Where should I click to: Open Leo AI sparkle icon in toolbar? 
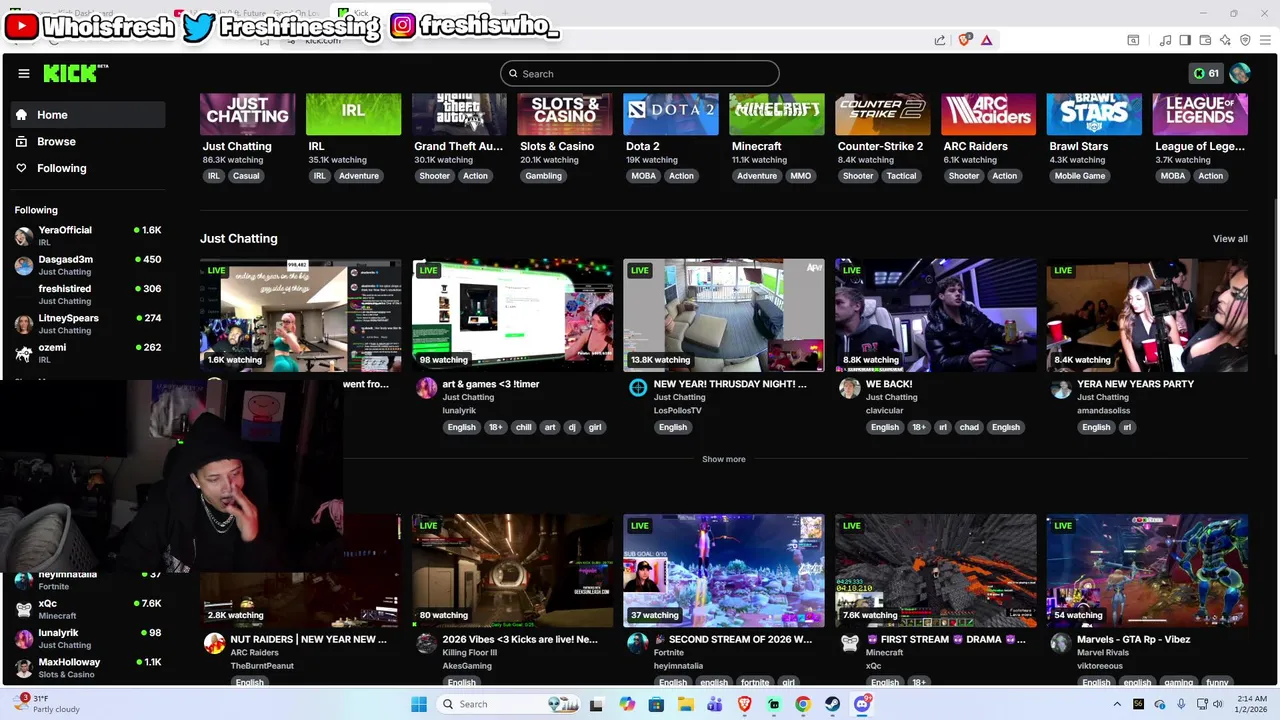point(1225,40)
